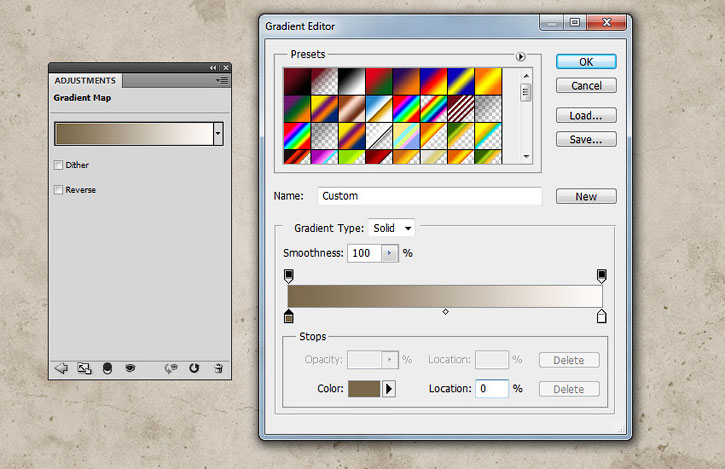Open the Presets flyout menu arrow
725x469 pixels.
pos(520,56)
